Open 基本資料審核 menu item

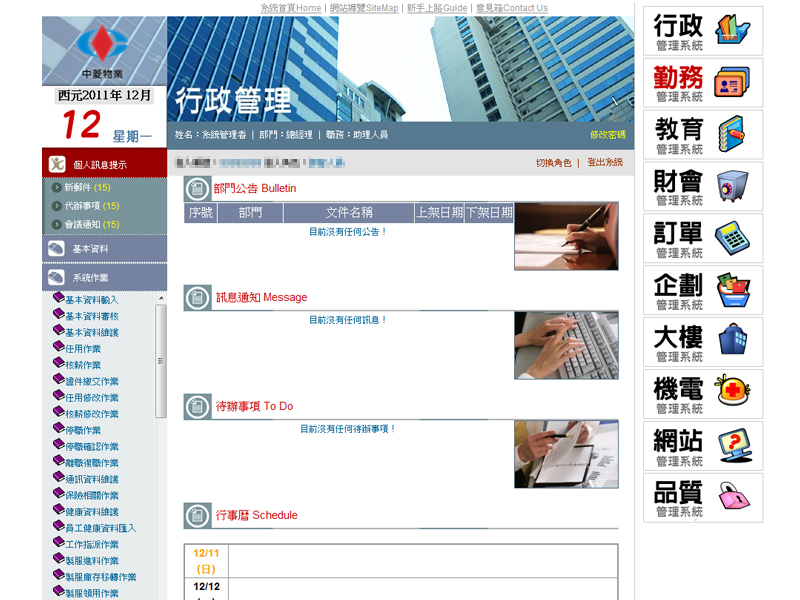pyautogui.click(x=92, y=316)
